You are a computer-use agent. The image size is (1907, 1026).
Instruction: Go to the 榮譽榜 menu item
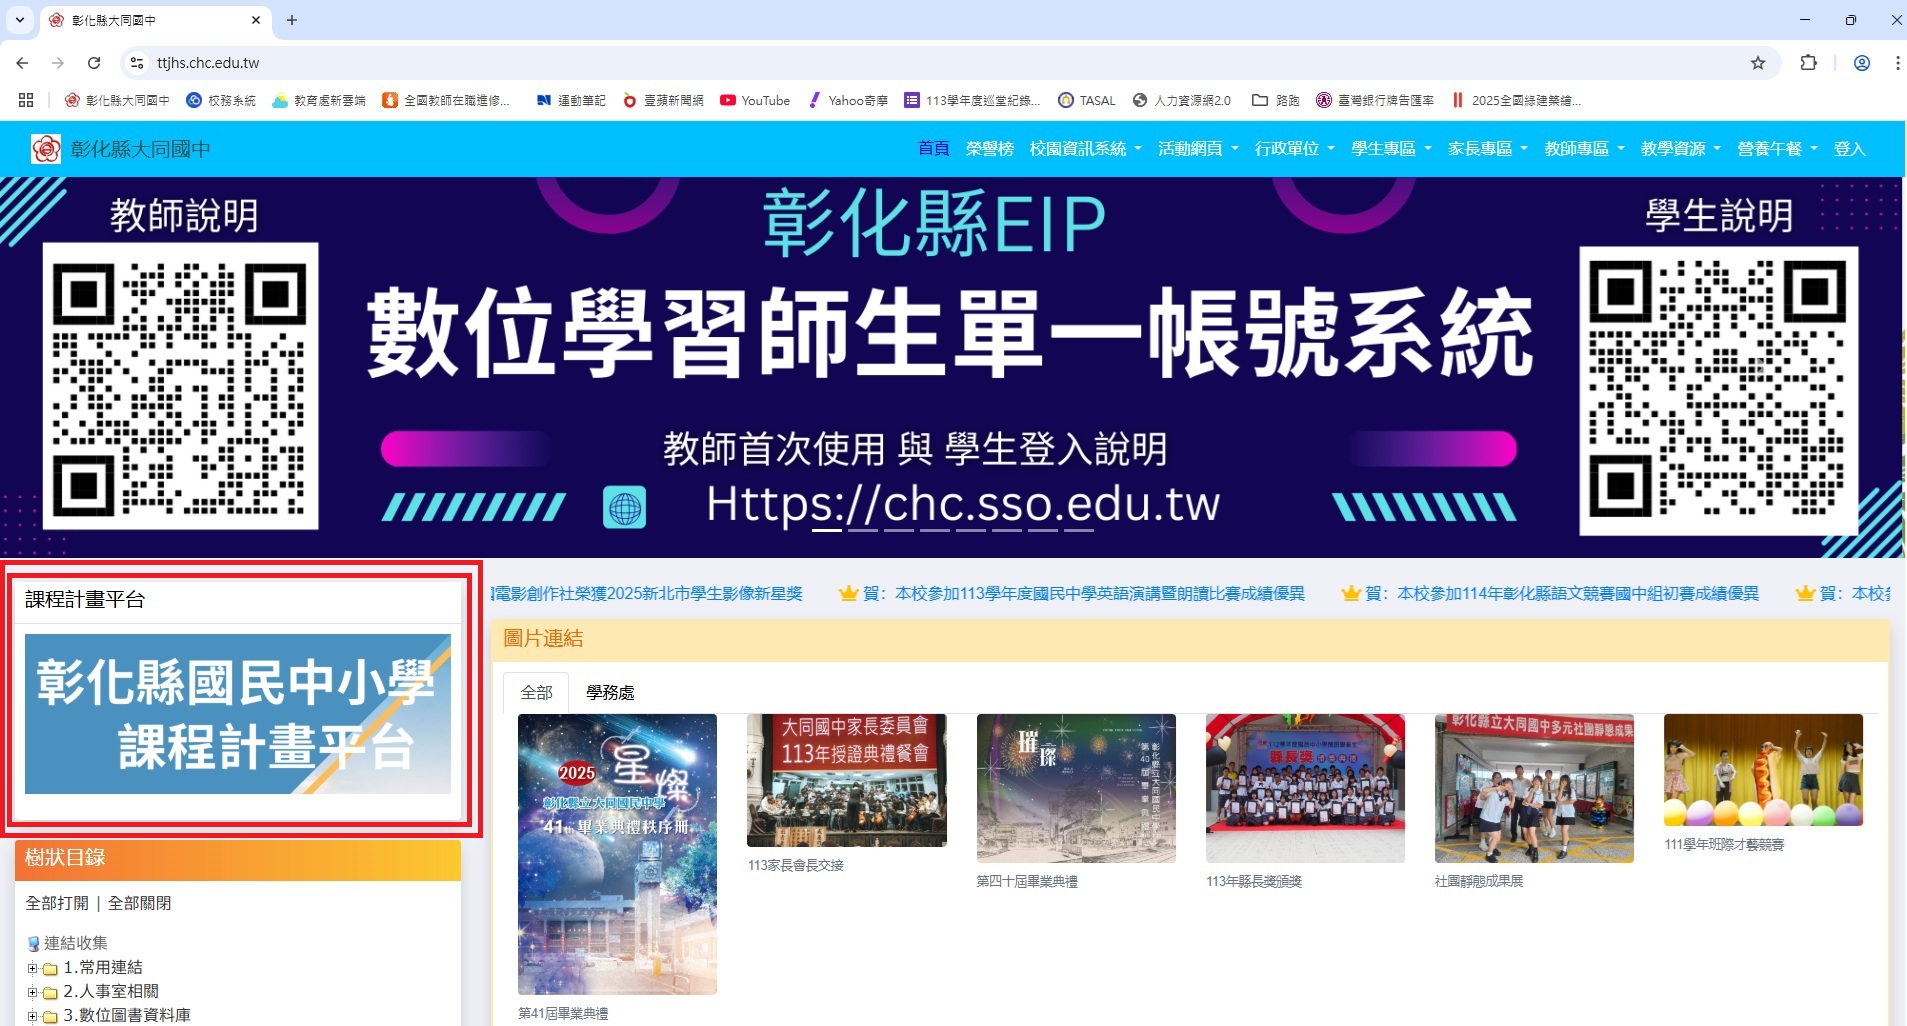click(x=989, y=149)
